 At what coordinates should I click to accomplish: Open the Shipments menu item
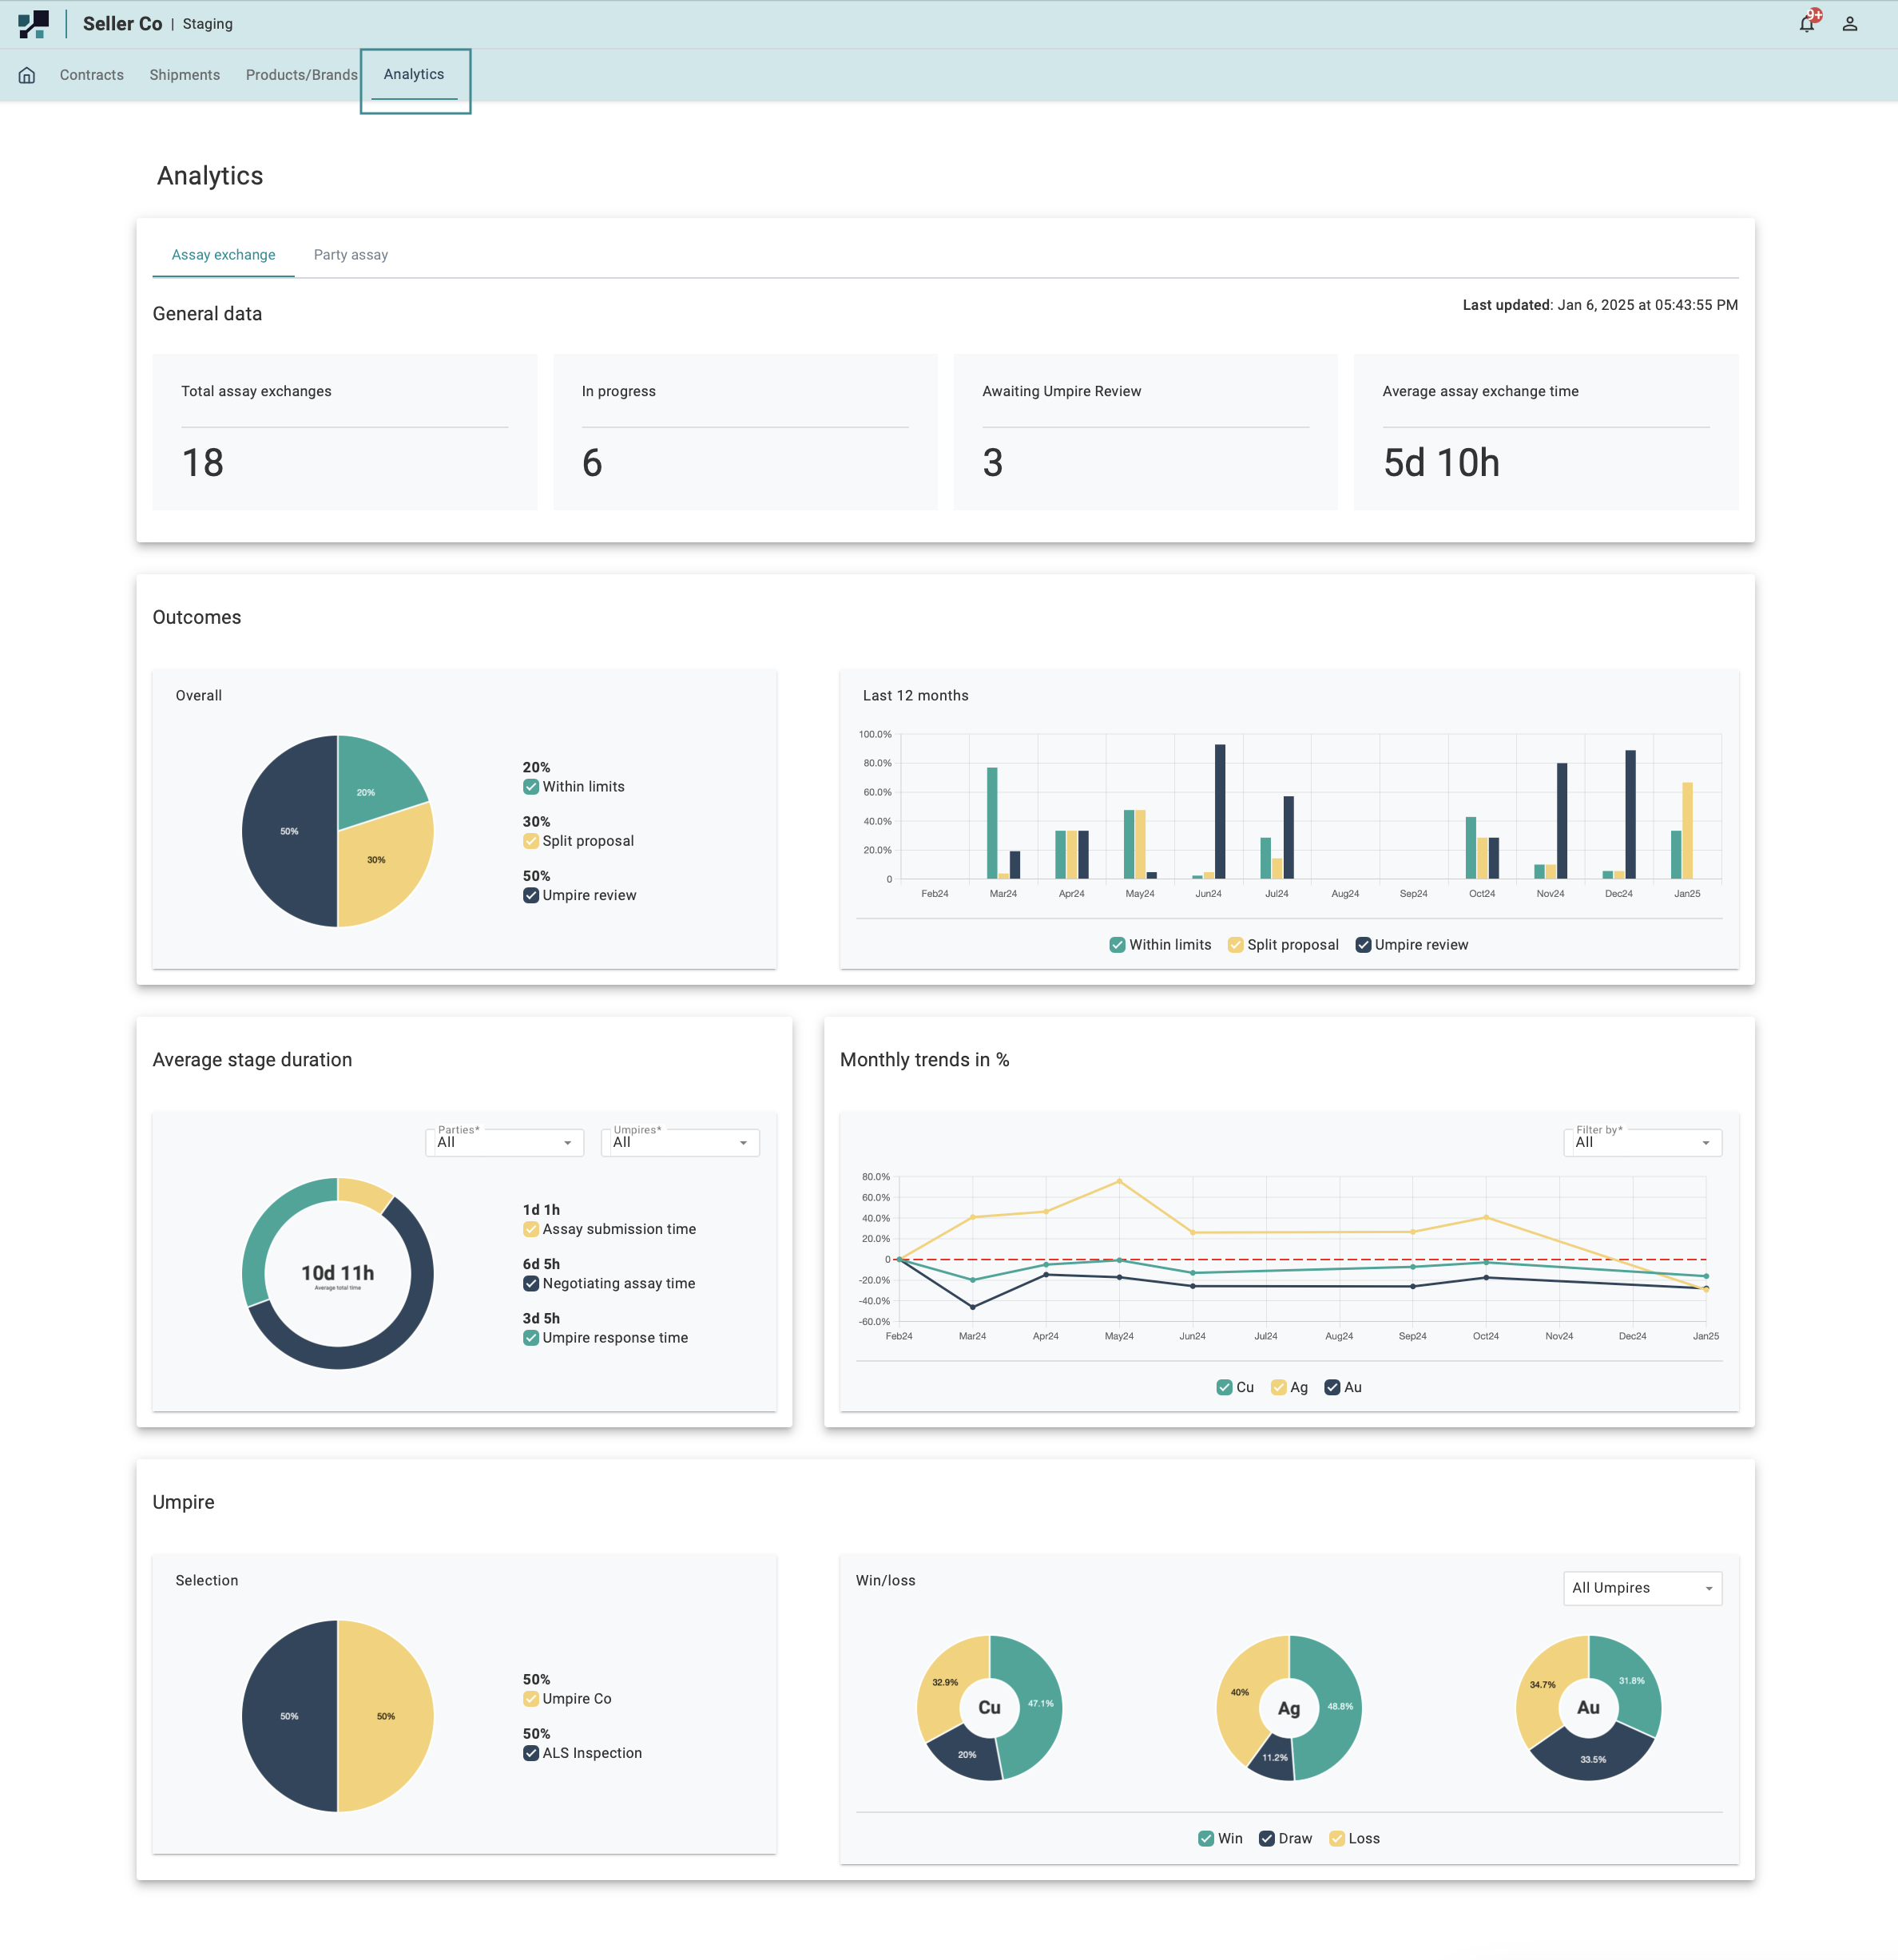(x=184, y=75)
